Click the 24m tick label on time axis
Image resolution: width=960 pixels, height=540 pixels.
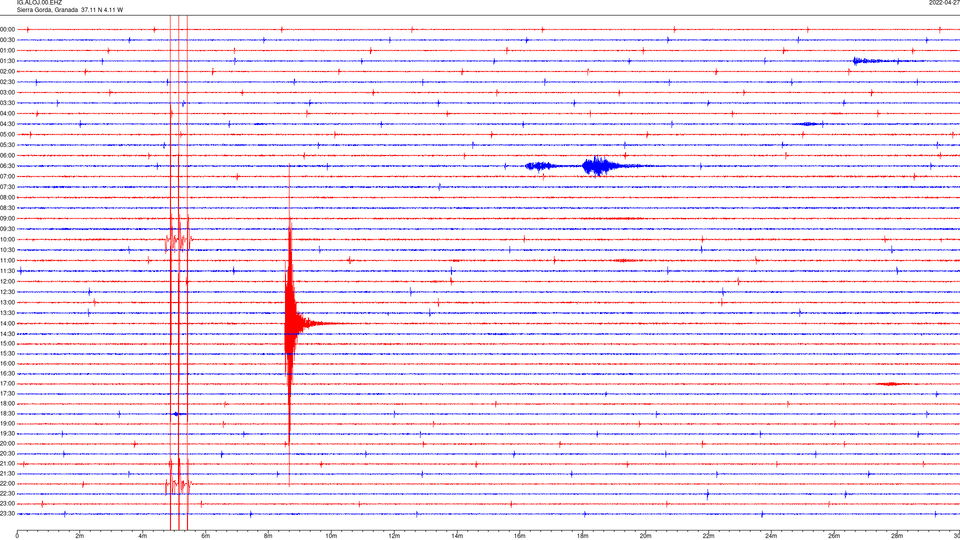[x=771, y=536]
